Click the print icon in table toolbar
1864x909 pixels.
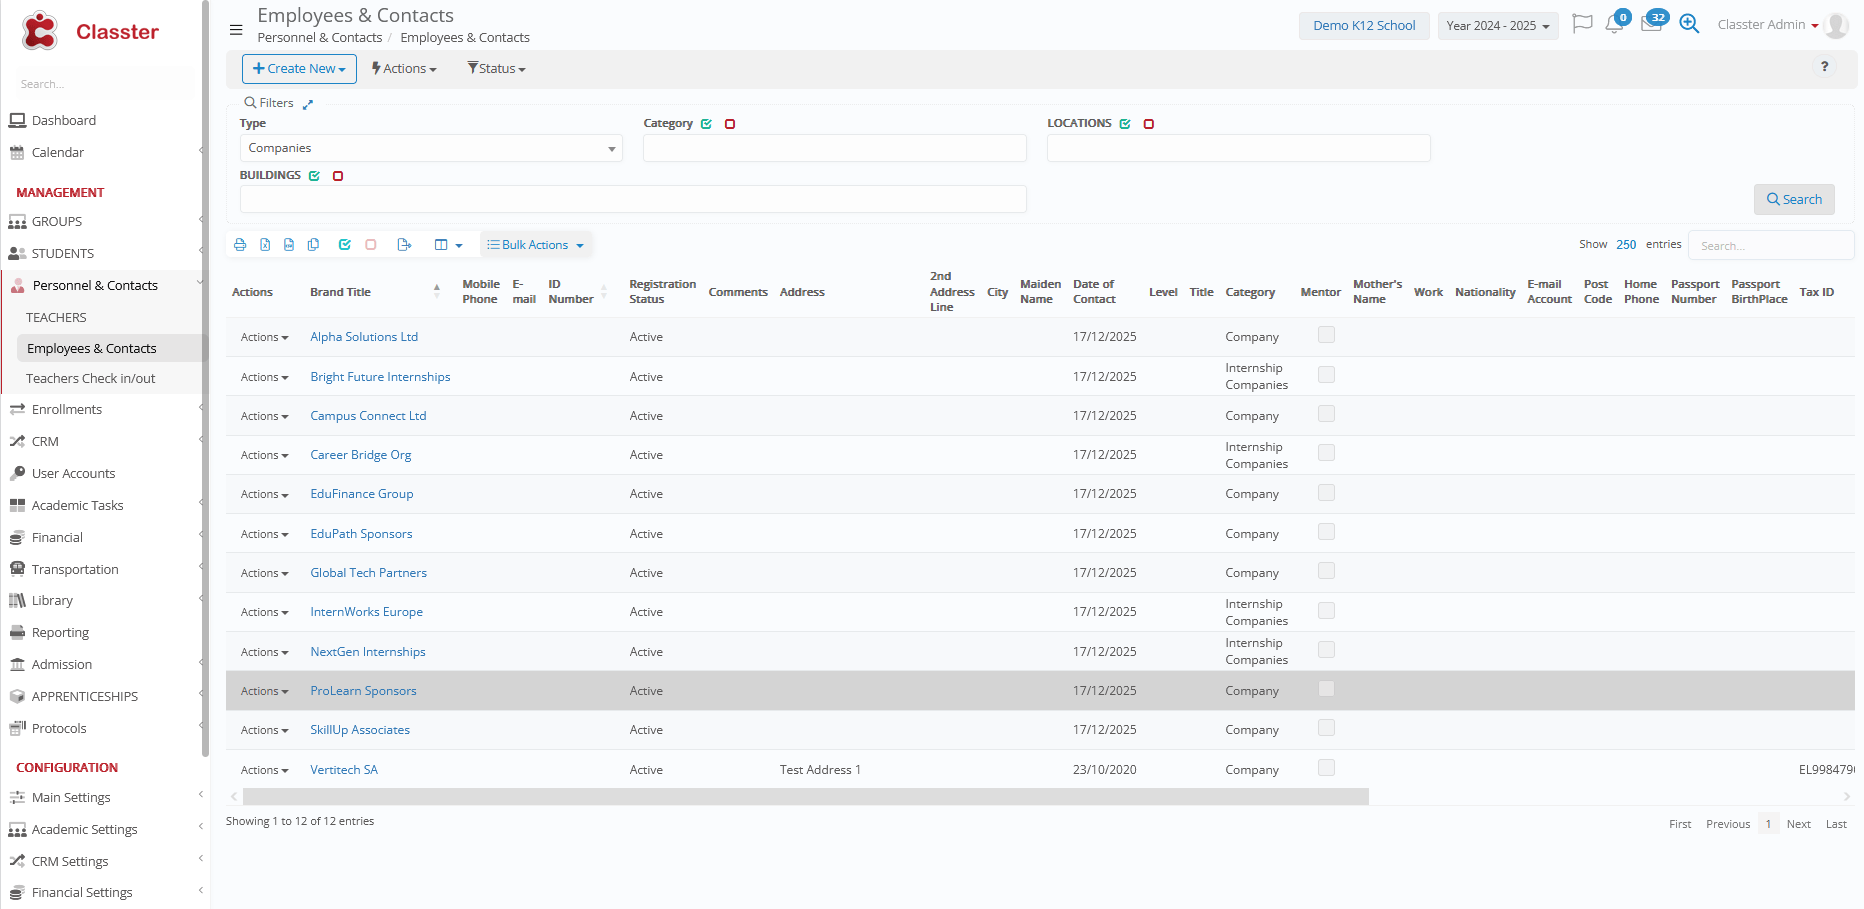[x=240, y=245]
